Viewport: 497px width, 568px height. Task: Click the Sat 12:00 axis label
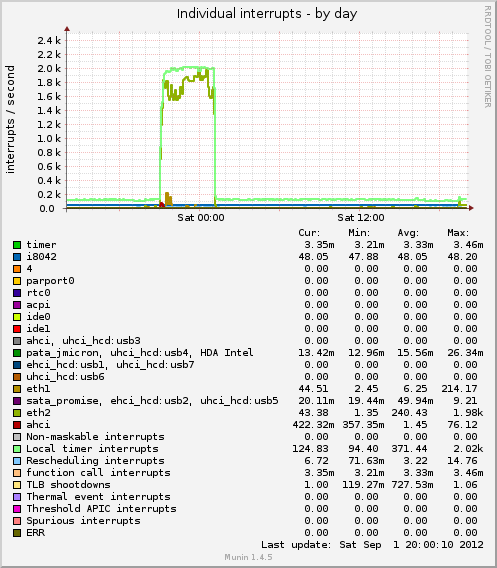click(361, 218)
